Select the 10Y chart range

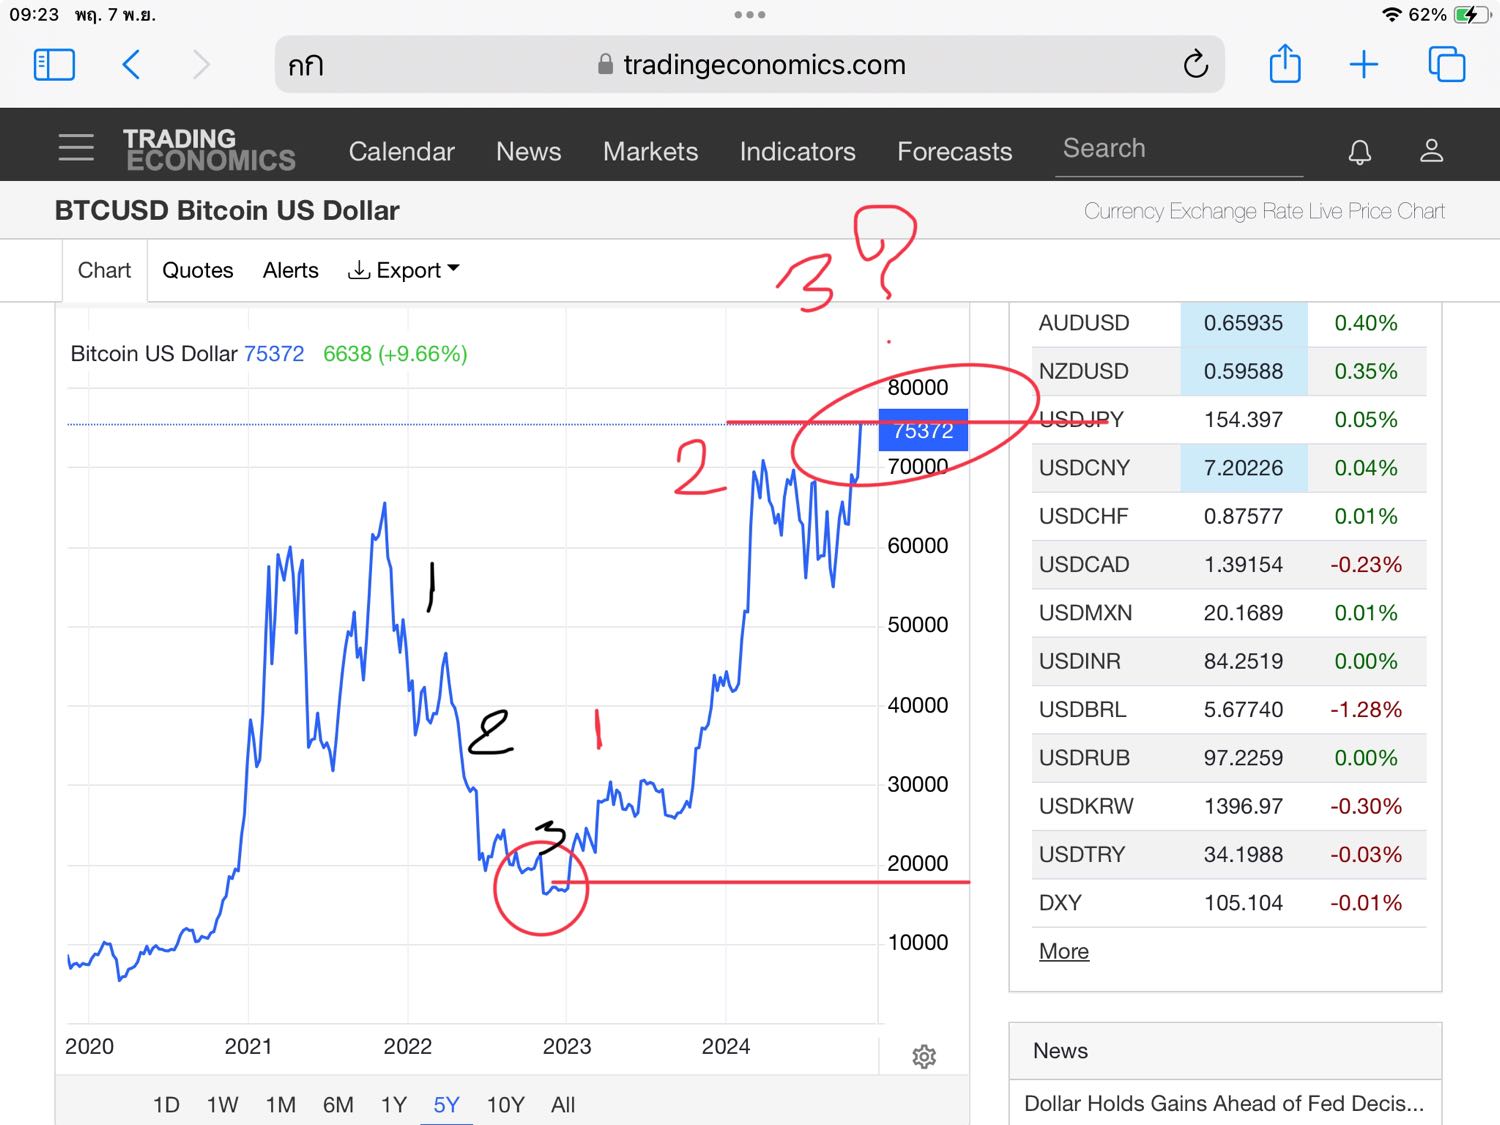(x=505, y=1105)
